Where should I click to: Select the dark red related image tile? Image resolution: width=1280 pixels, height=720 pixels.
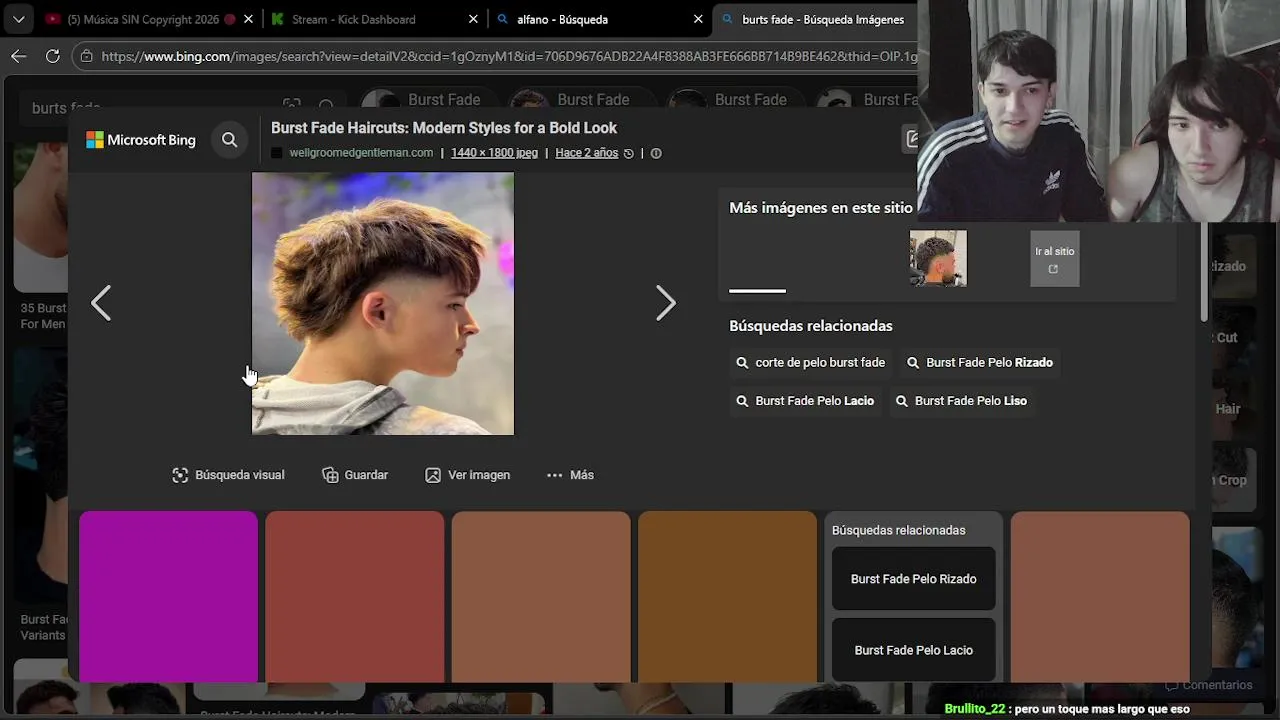pyautogui.click(x=355, y=597)
